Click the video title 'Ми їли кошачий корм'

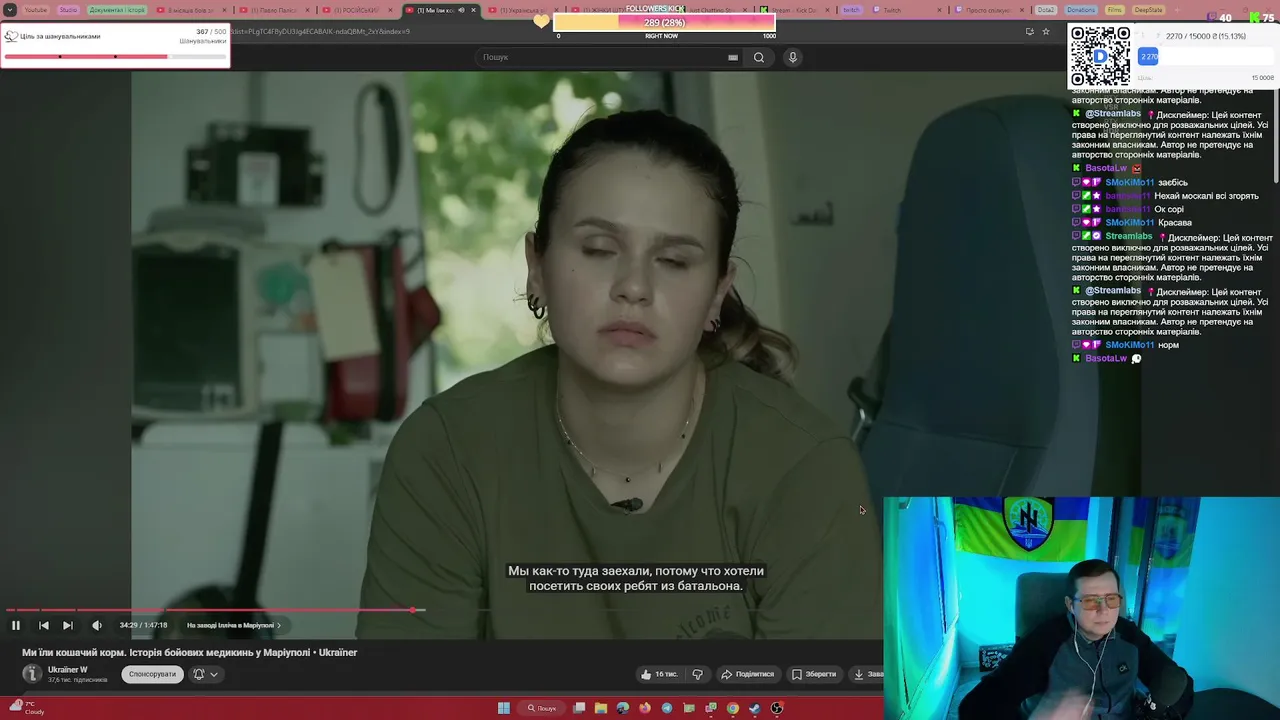(x=190, y=652)
